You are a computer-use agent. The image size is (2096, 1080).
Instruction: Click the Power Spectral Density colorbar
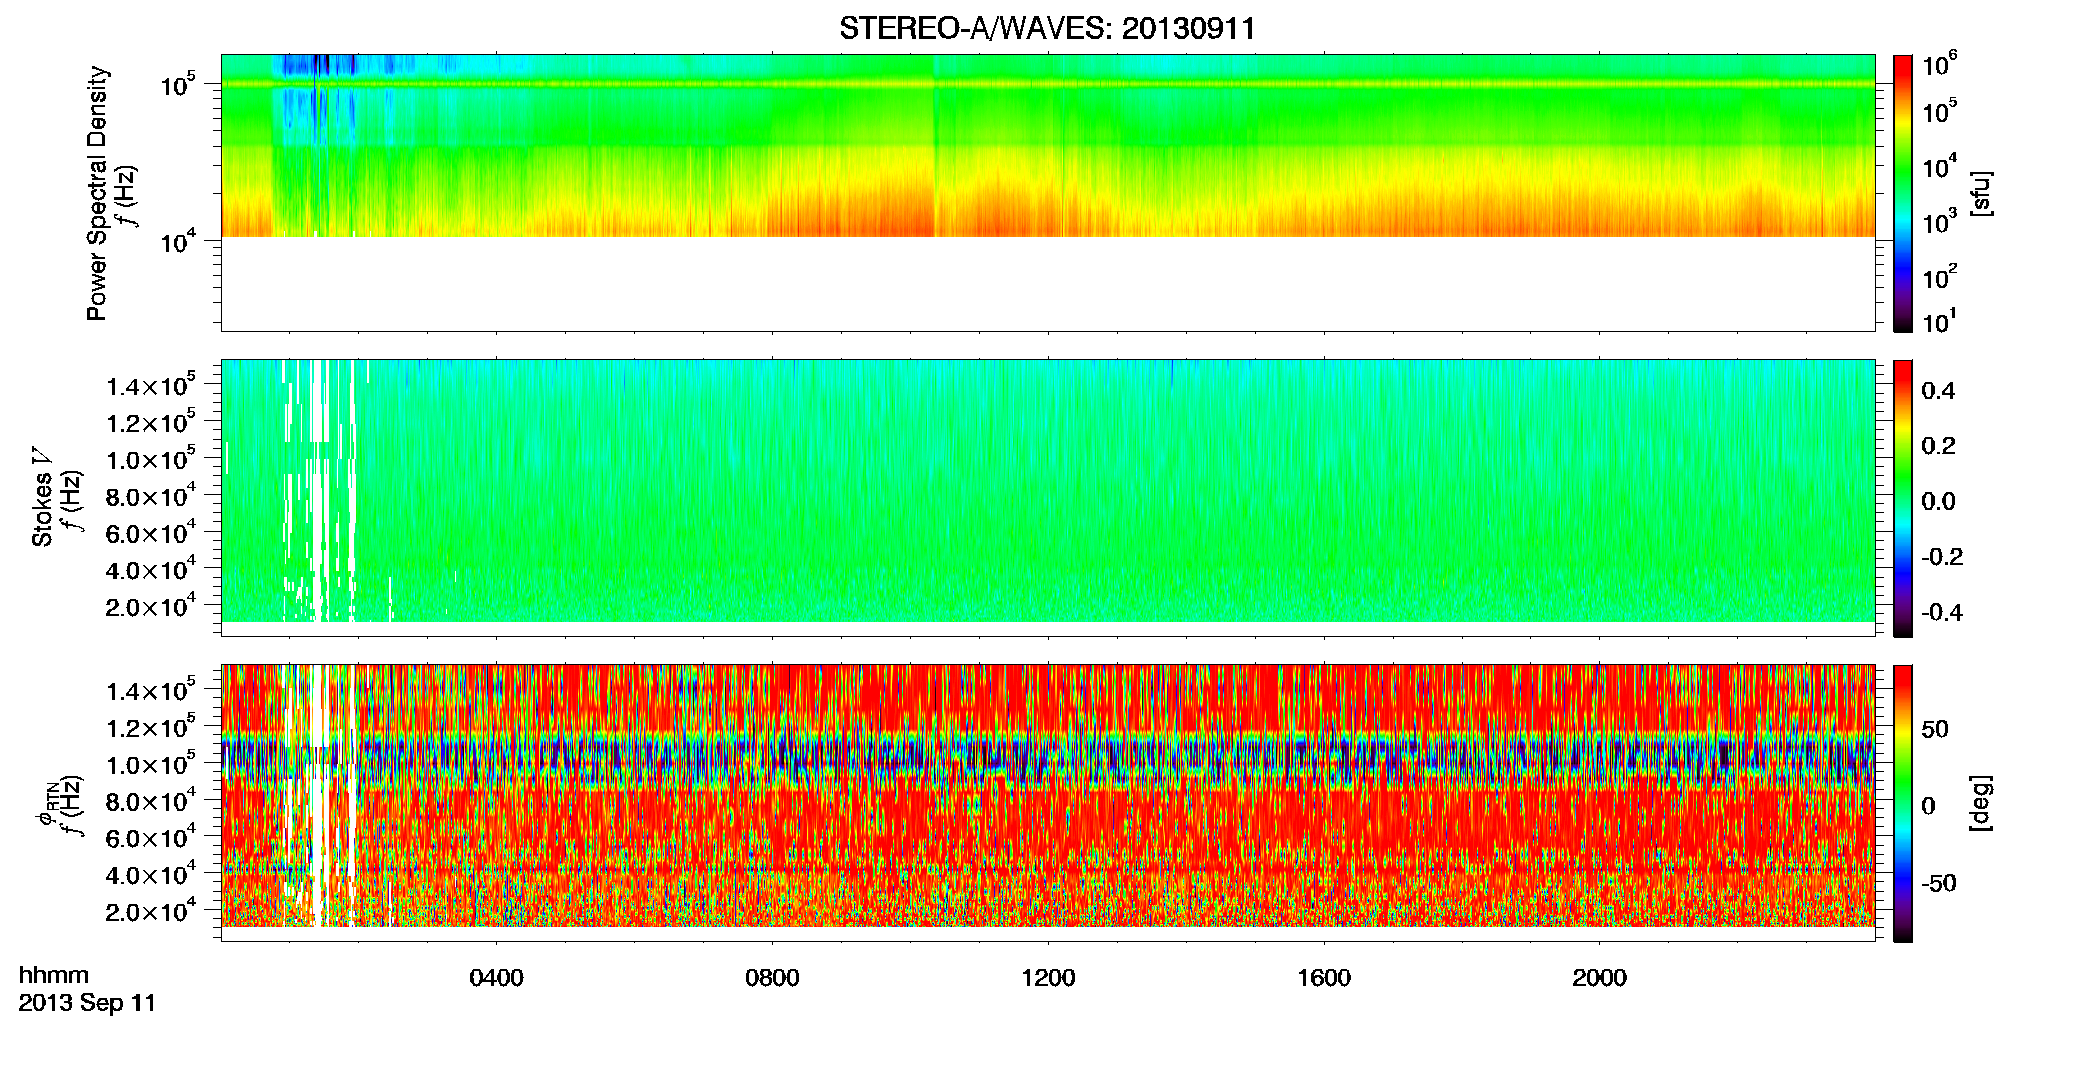[1903, 192]
